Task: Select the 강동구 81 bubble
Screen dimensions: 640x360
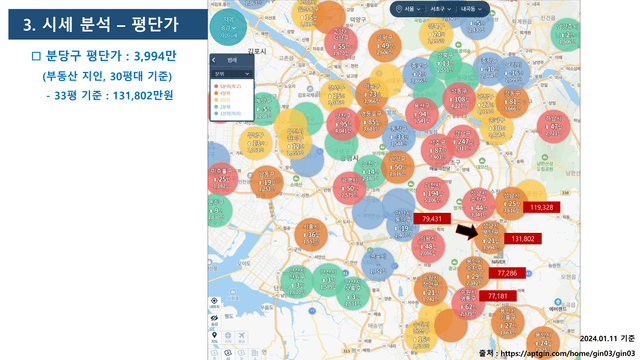Action: coord(512,102)
